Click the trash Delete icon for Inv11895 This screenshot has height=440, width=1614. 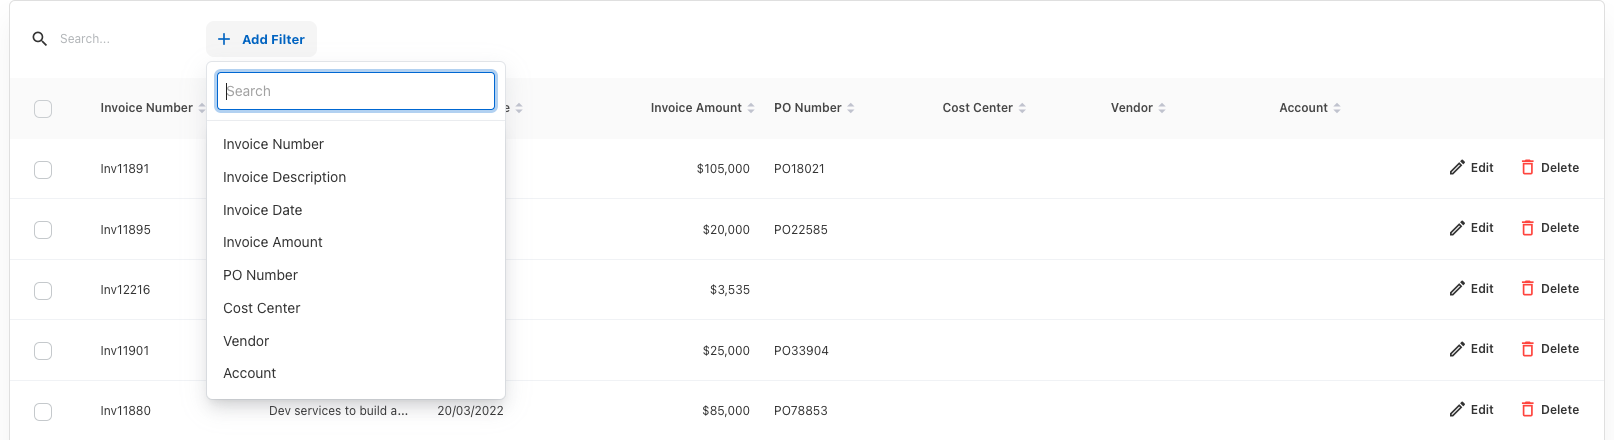1527,228
